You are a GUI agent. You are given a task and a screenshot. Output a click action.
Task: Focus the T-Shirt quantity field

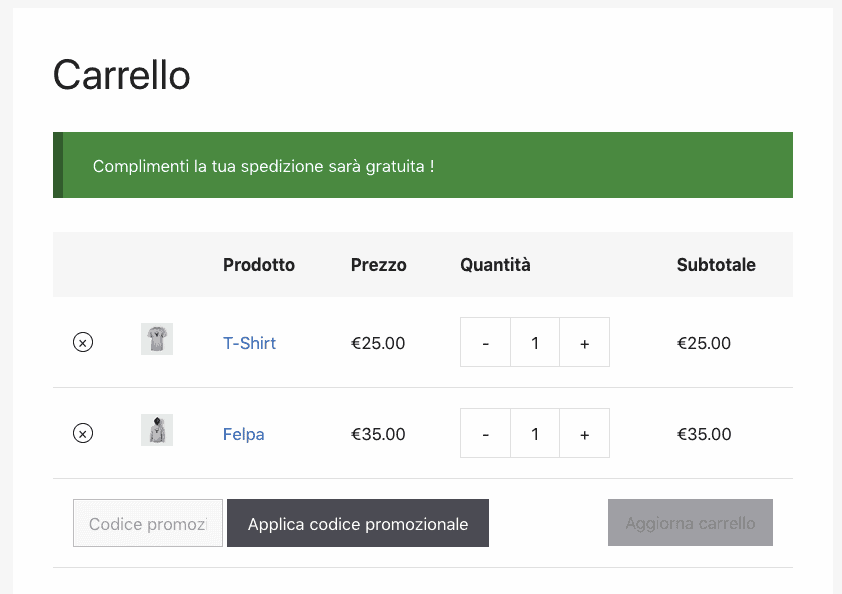pos(535,342)
